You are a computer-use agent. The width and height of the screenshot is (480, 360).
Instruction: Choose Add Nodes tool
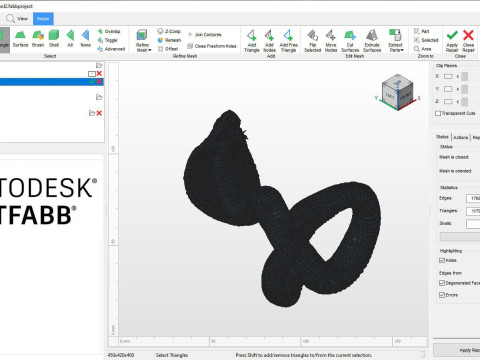click(269, 41)
